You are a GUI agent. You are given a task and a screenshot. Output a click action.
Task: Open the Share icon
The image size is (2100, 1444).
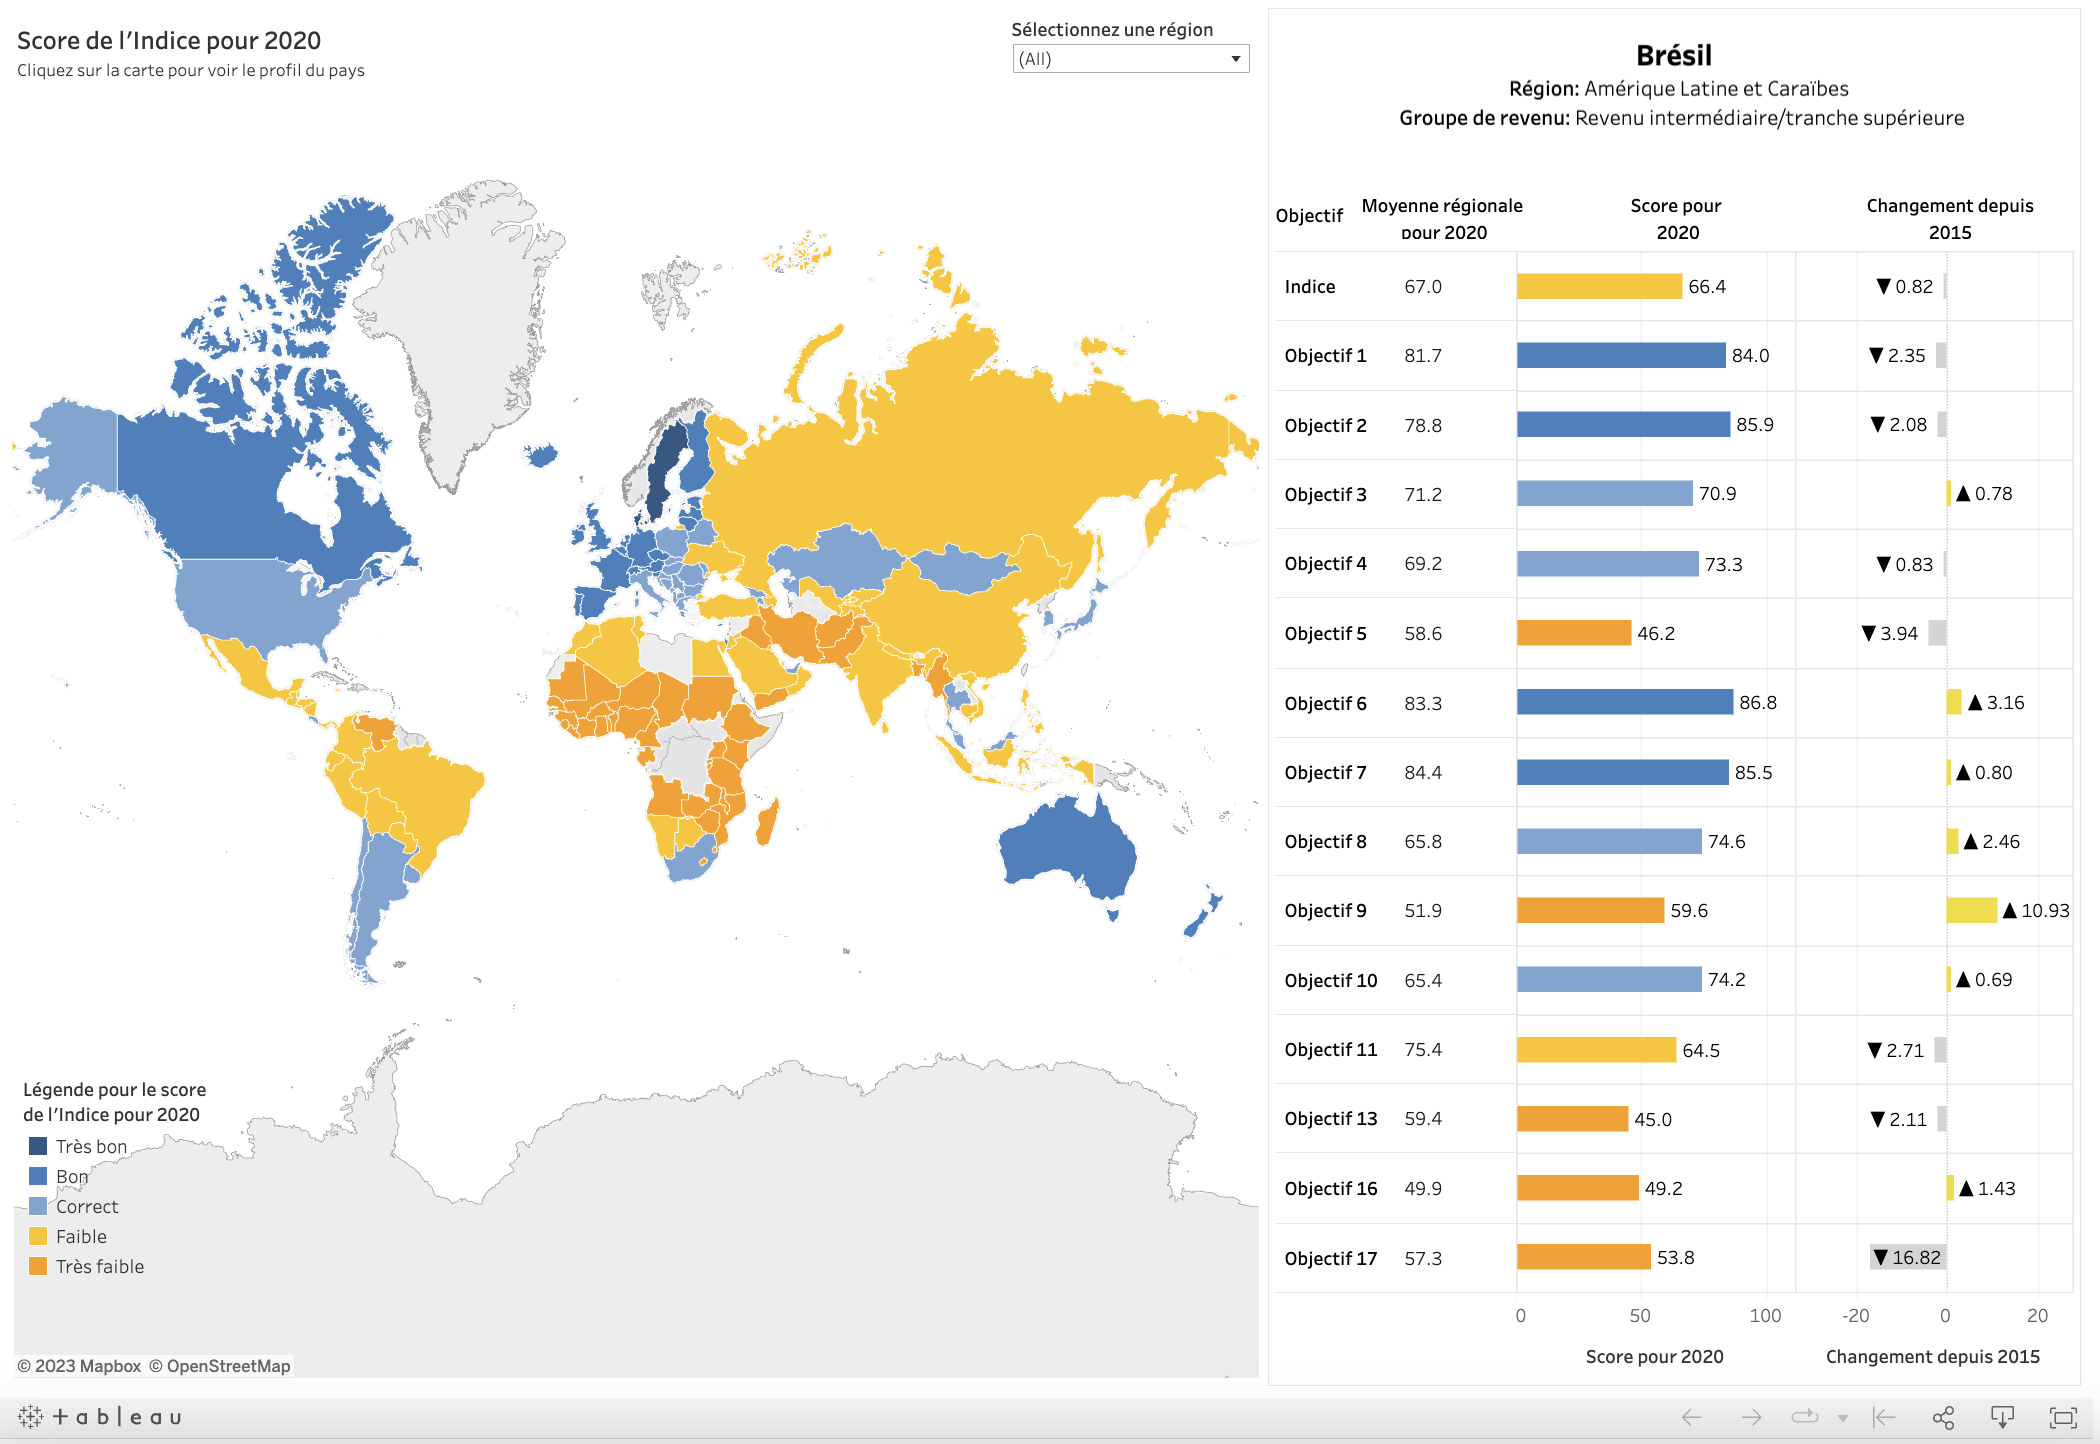1943,1417
